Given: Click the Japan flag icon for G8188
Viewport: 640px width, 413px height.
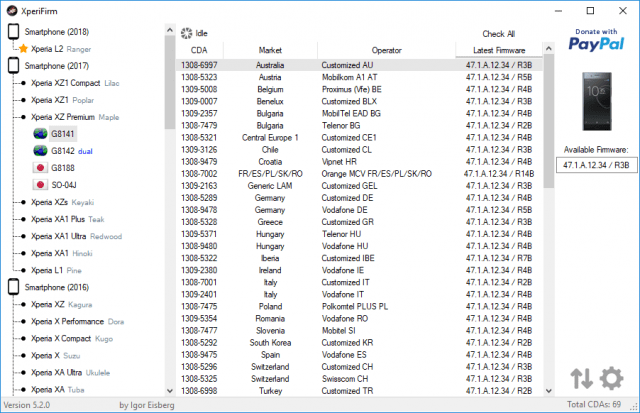Looking at the screenshot, I should [40, 168].
